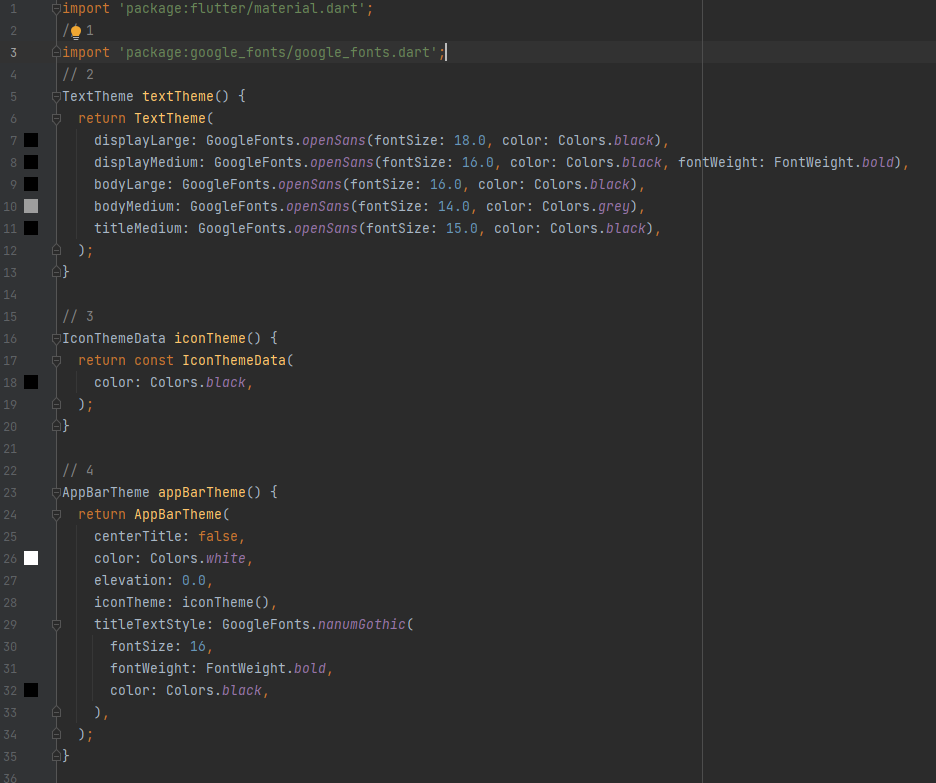
Task: Open white color swatch on line 26
Action: click(31, 558)
